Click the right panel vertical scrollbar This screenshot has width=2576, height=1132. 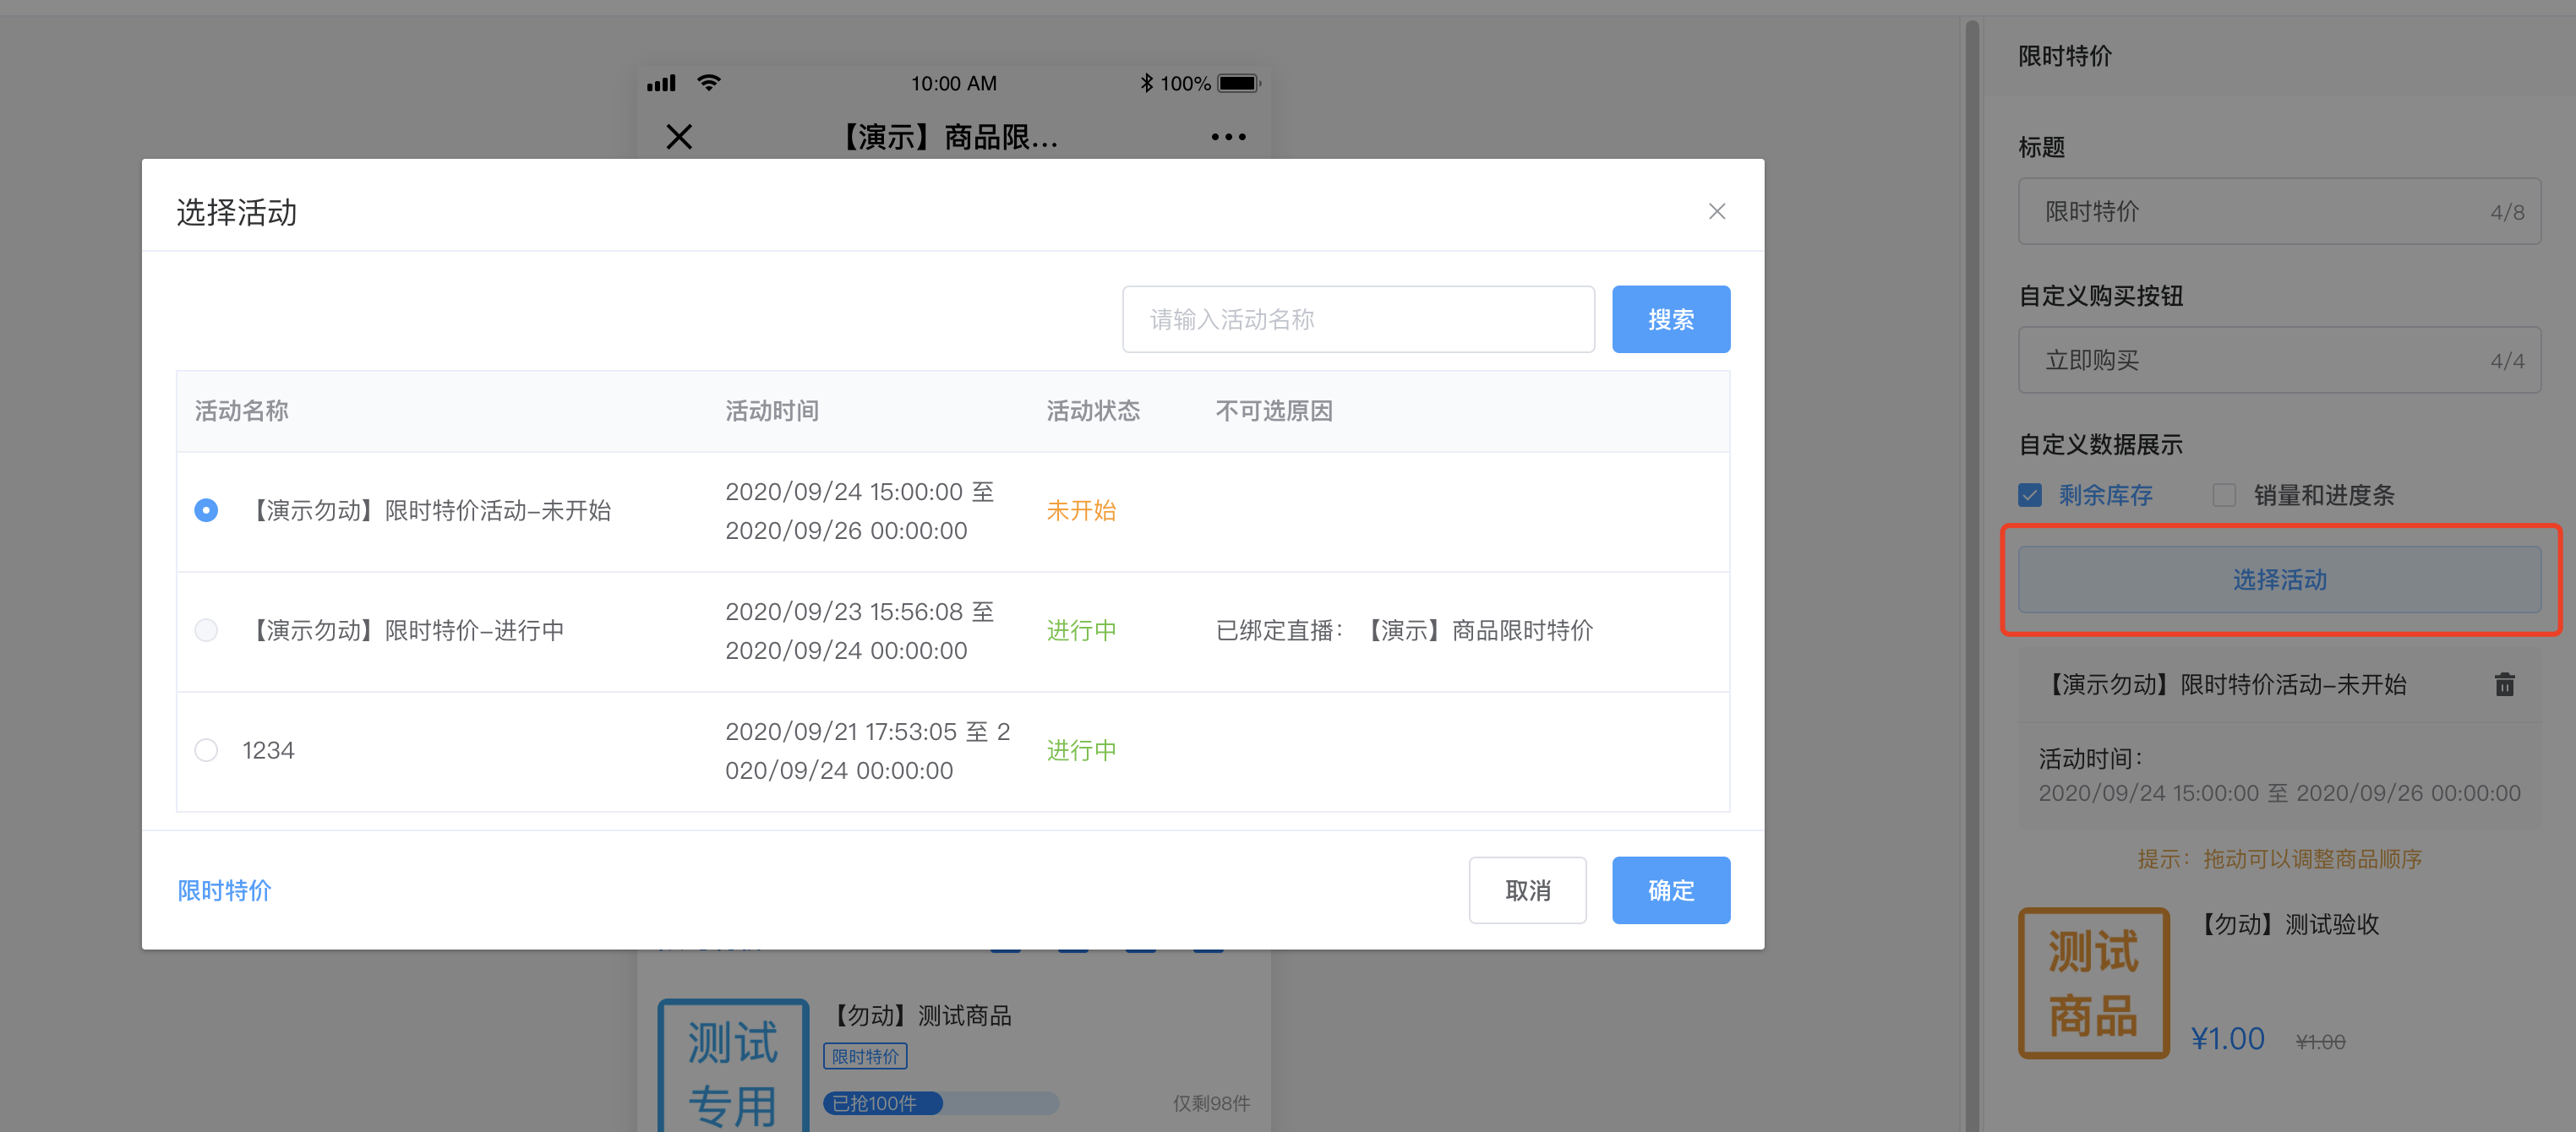point(1972,575)
